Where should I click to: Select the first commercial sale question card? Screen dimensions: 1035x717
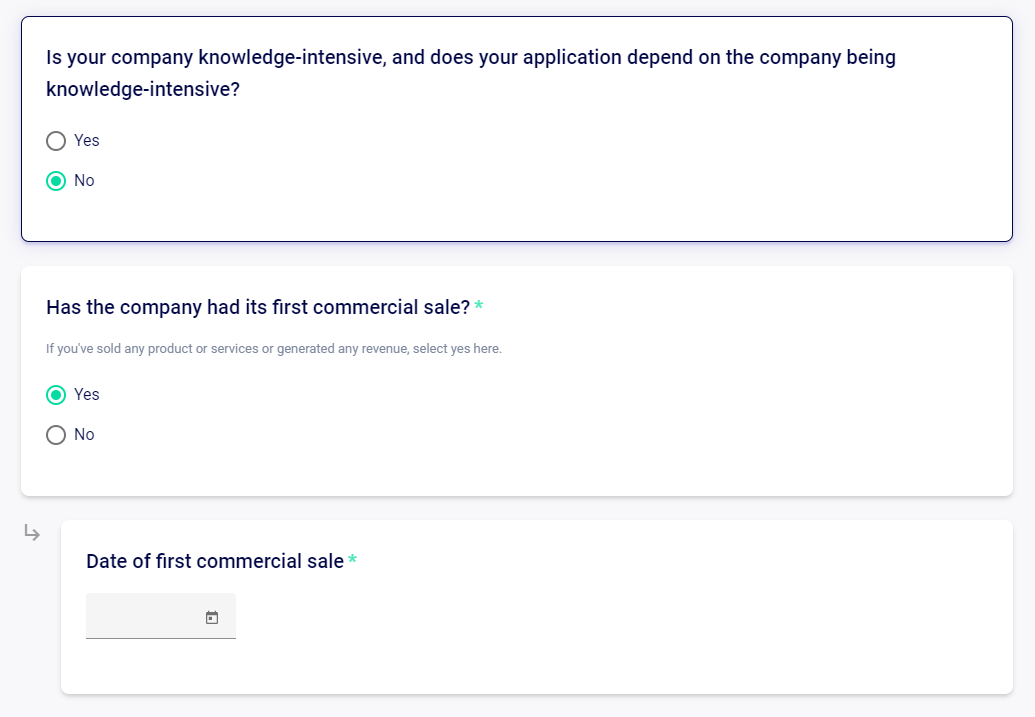pyautogui.click(x=517, y=381)
